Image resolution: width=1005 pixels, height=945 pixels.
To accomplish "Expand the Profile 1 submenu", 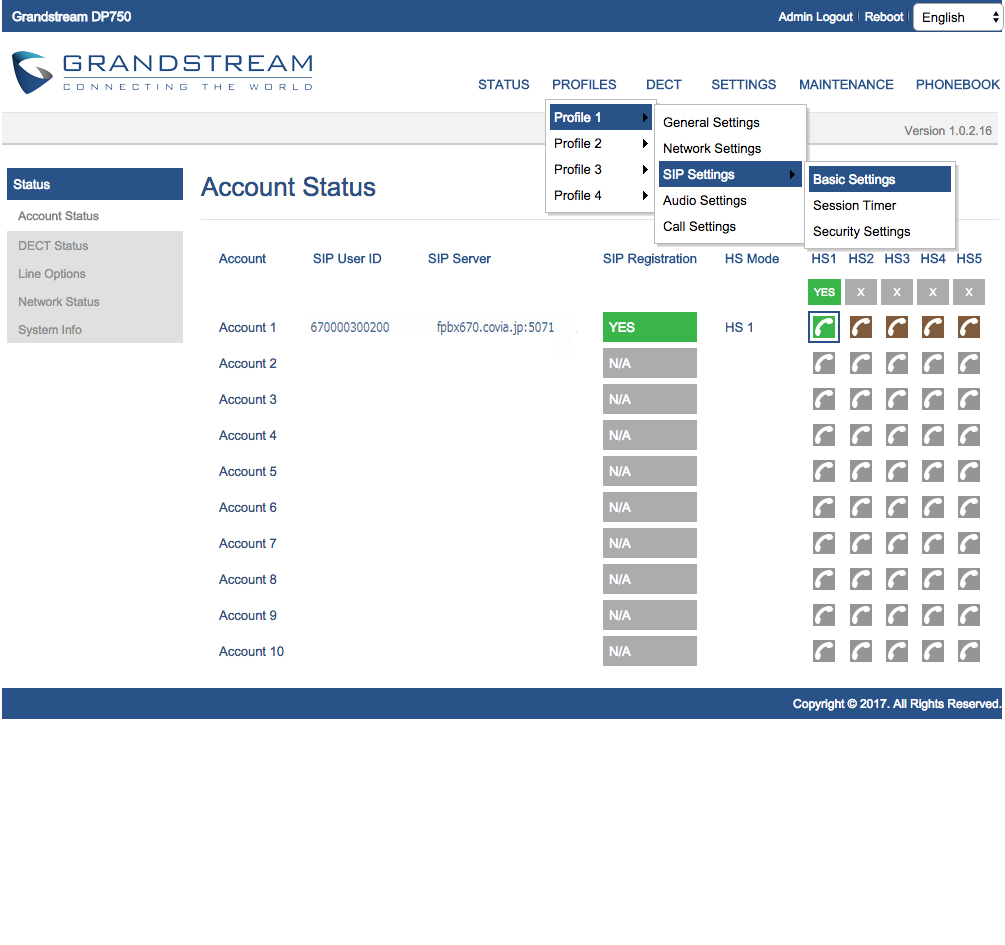I will click(600, 117).
